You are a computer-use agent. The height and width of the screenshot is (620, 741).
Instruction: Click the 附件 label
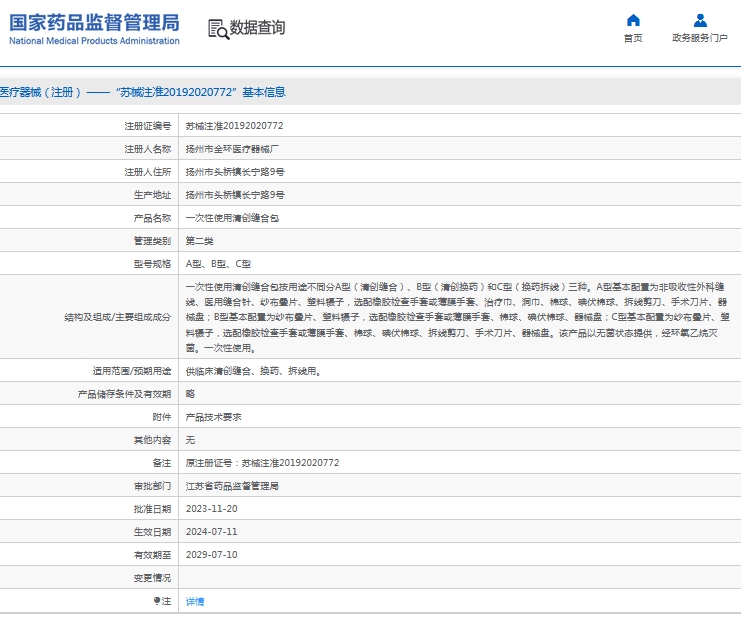pyautogui.click(x=162, y=417)
